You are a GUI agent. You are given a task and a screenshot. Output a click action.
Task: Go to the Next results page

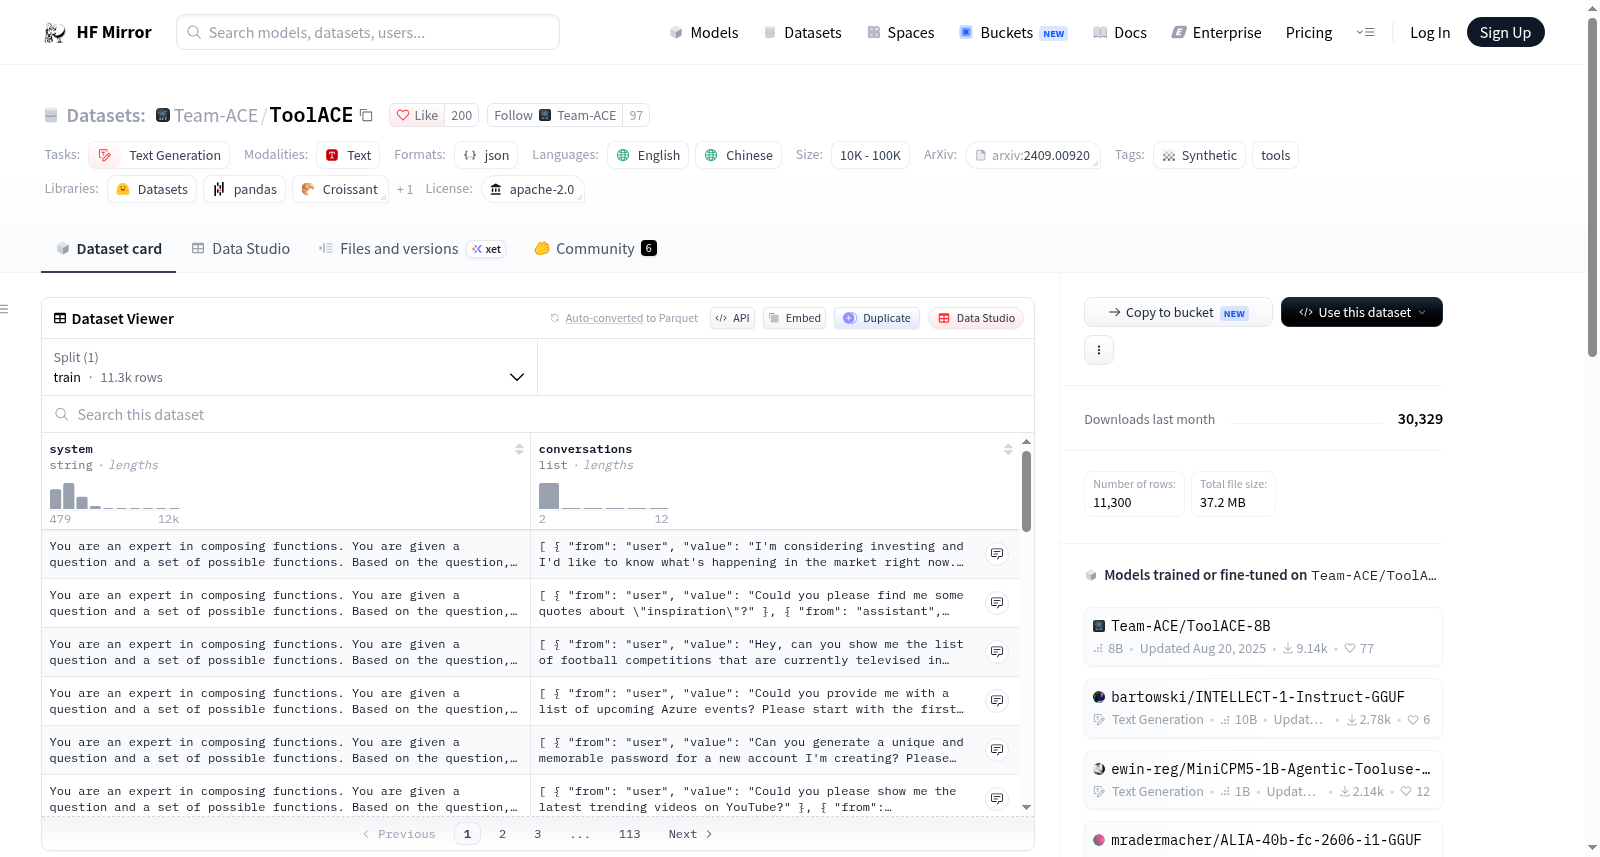[x=690, y=834]
